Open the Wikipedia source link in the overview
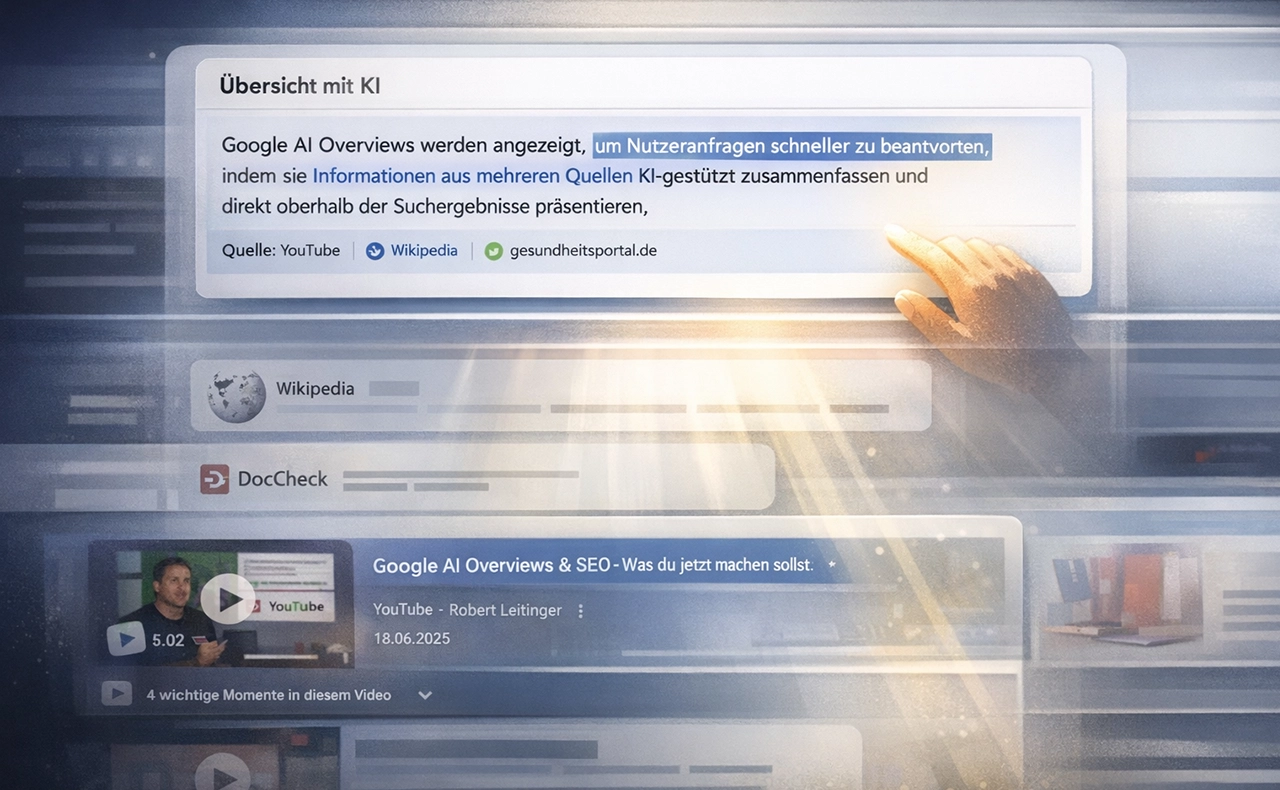Screen dimensions: 1280x790 click(x=424, y=251)
